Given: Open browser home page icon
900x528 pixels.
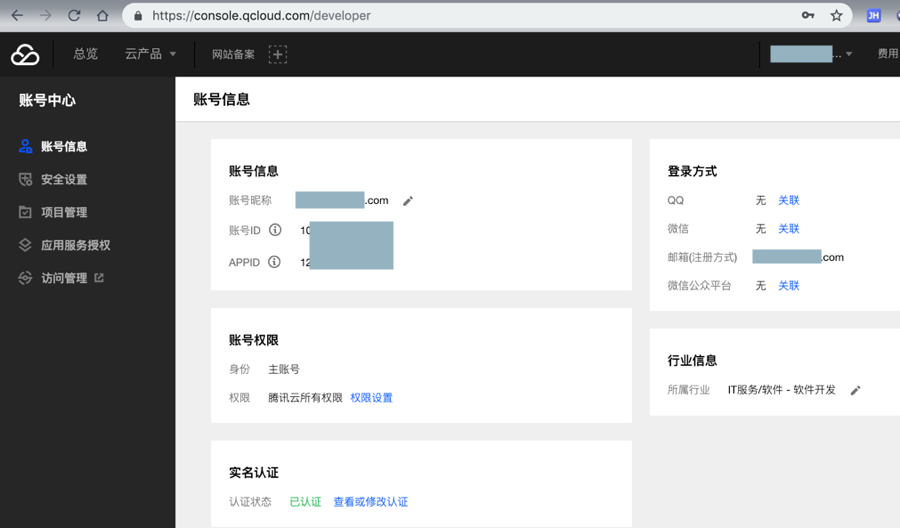Looking at the screenshot, I should click(102, 15).
